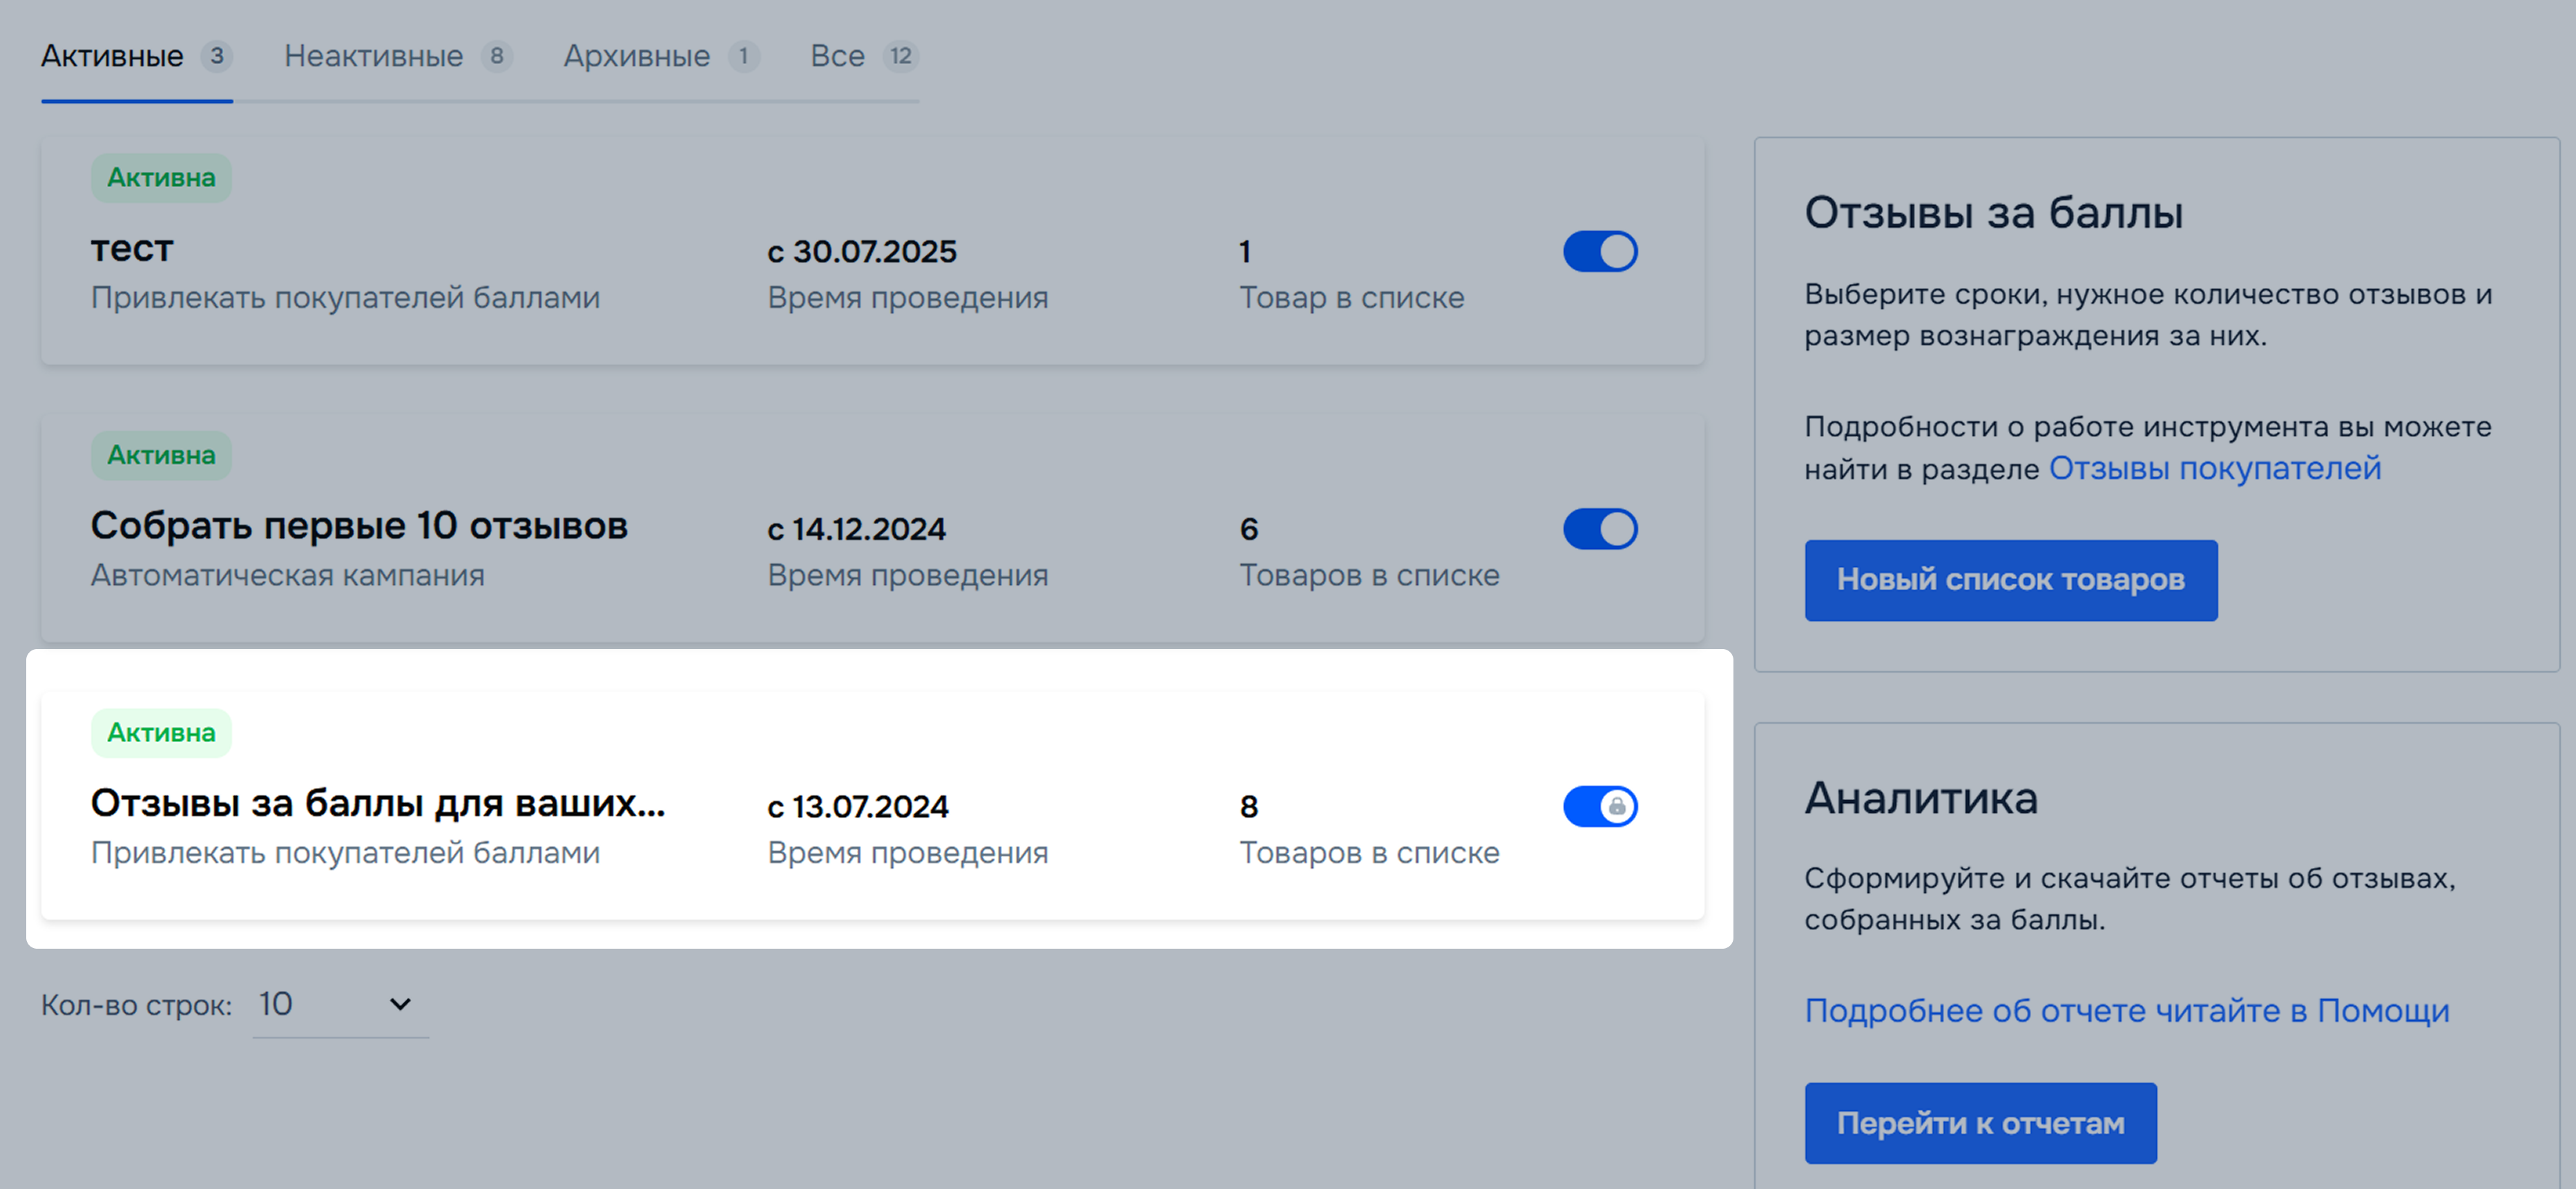Click the count badge 8 on Неактивные
The width and height of the screenshot is (2576, 1189).
(497, 56)
